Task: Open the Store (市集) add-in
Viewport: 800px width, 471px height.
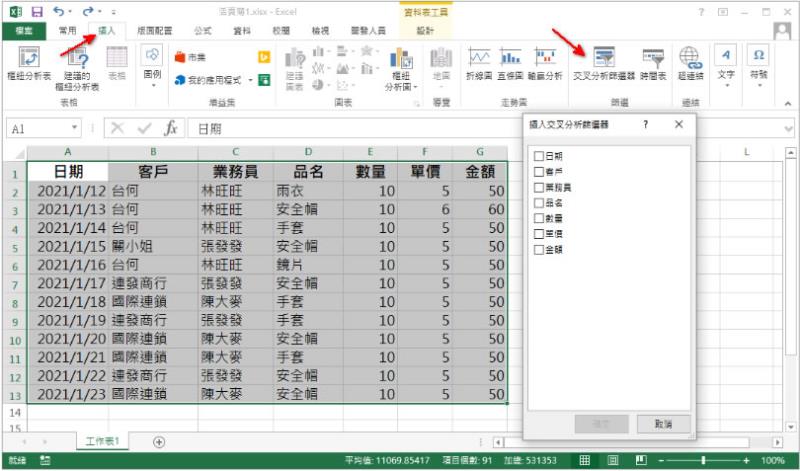Action: 190,57
